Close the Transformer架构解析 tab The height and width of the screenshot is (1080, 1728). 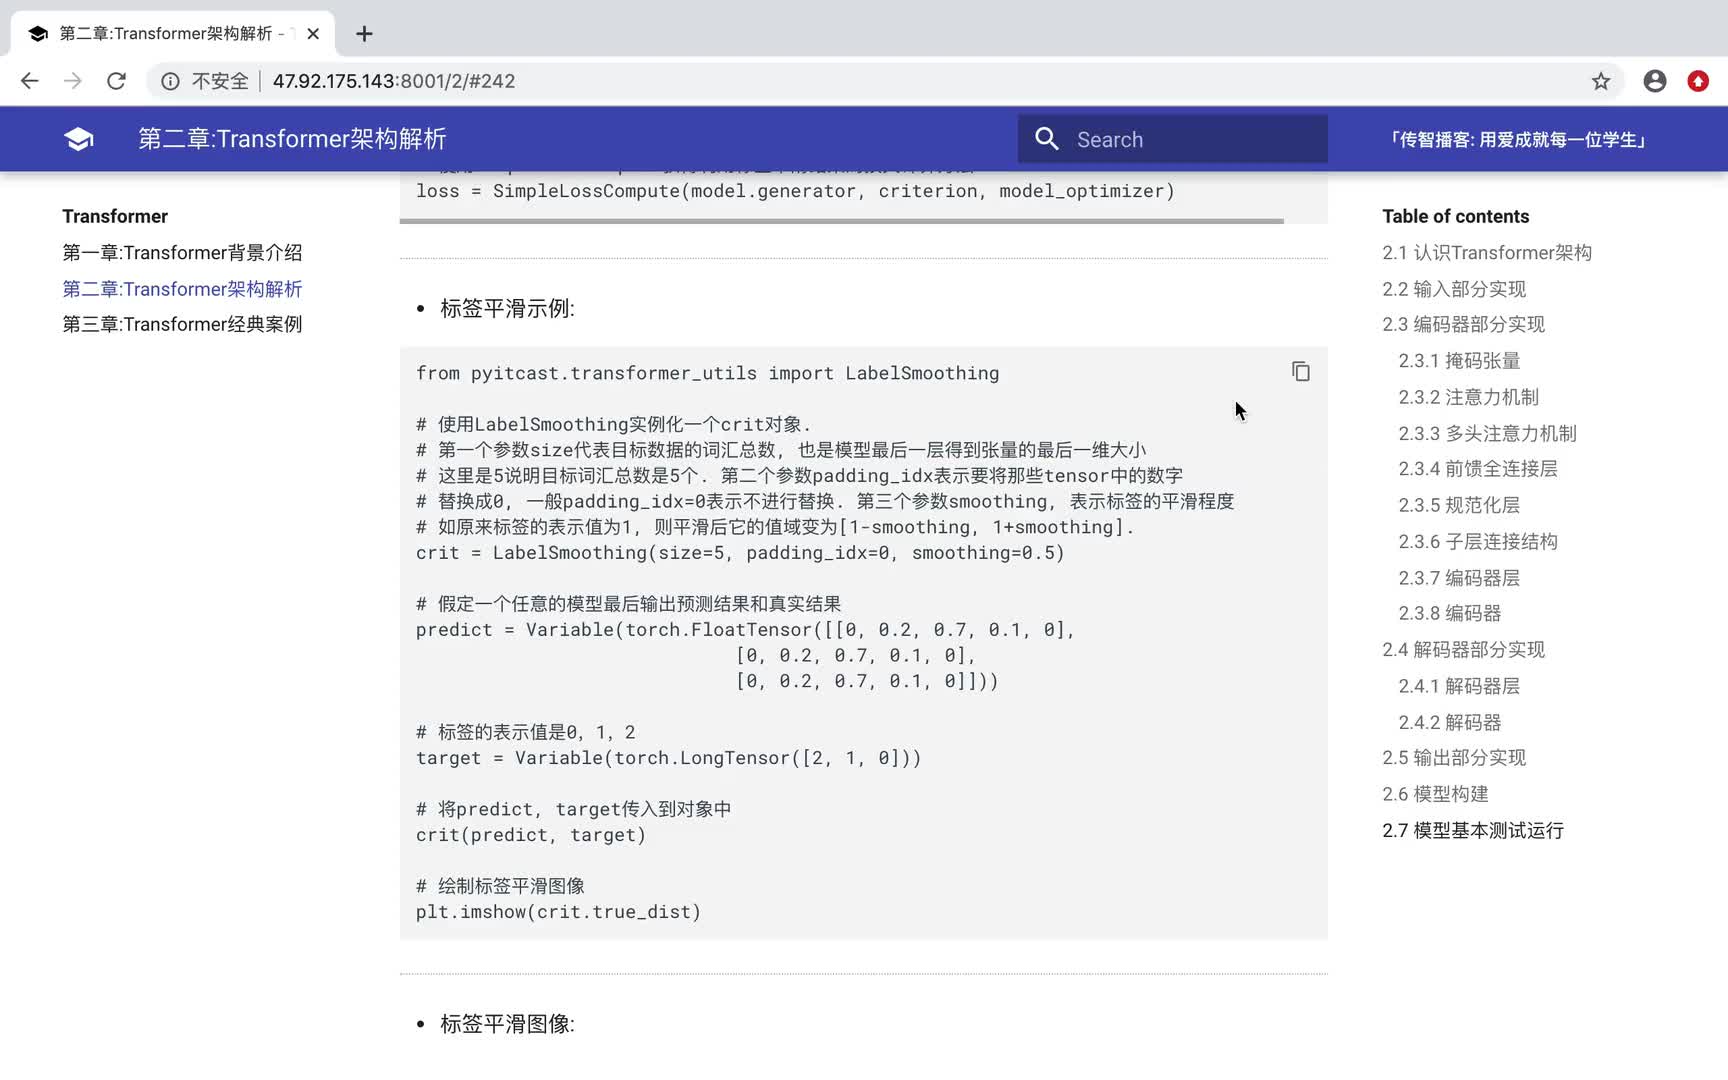[x=313, y=34]
